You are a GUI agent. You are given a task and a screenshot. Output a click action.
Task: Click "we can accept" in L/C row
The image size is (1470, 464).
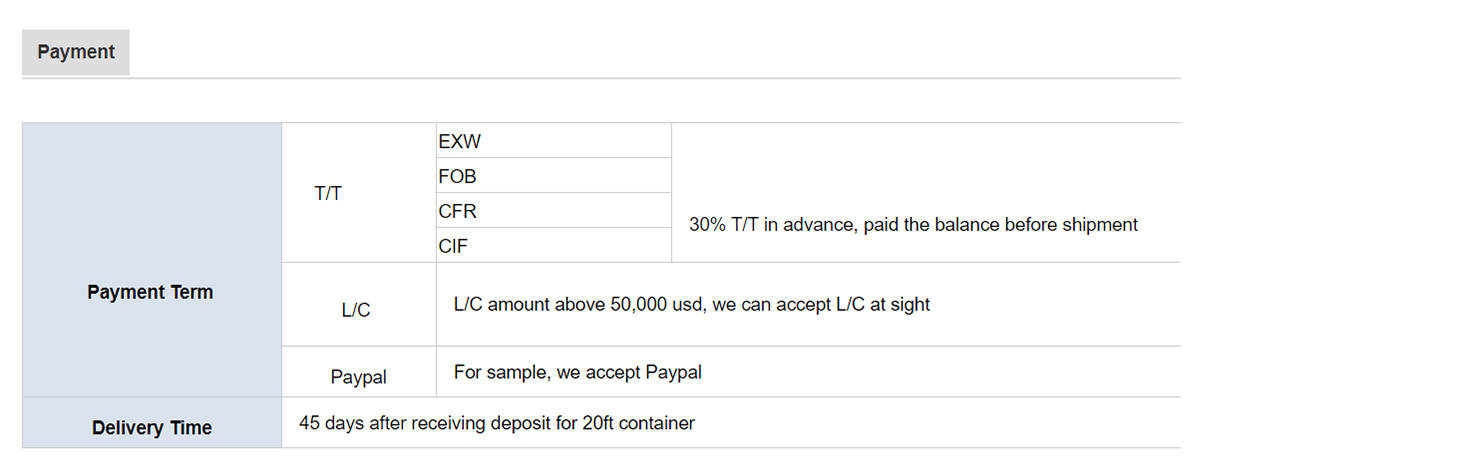click(x=771, y=304)
